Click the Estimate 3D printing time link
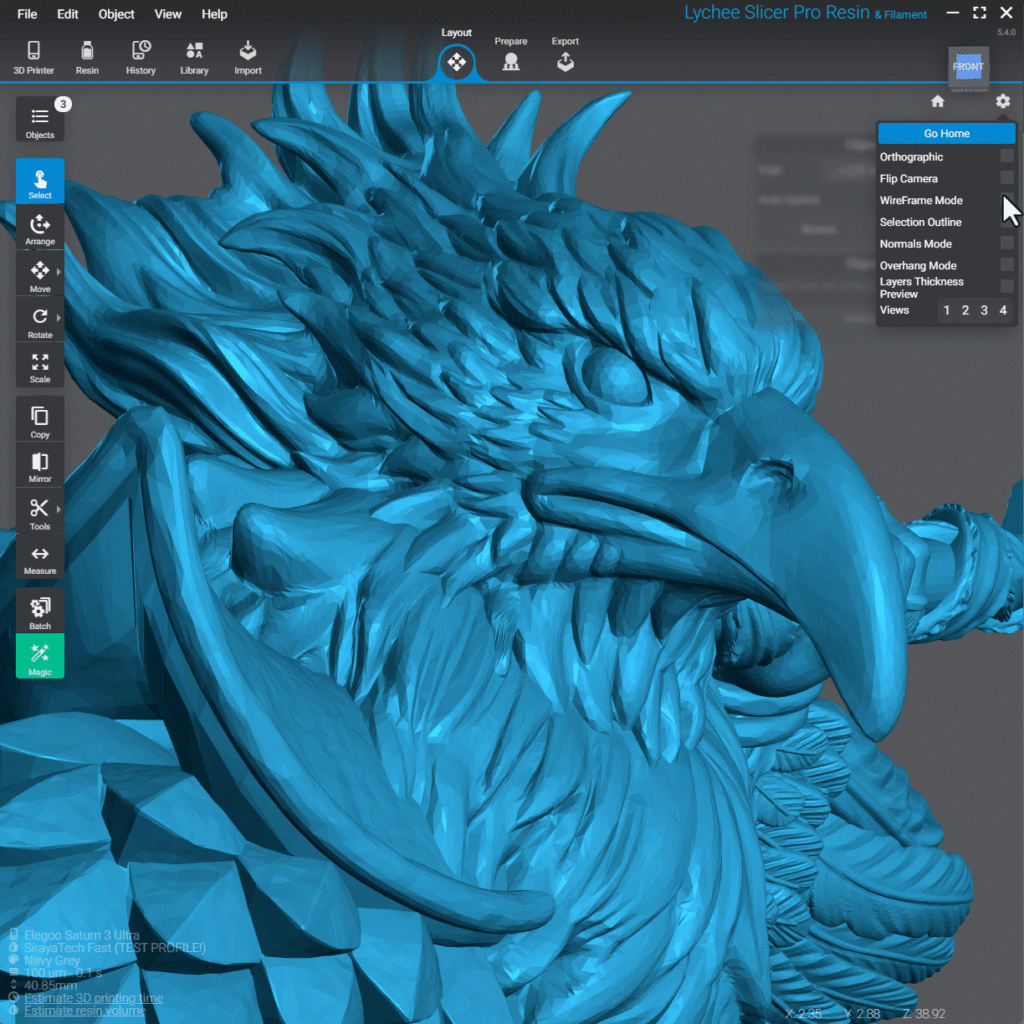Screen dimensions: 1024x1024 tap(93, 998)
